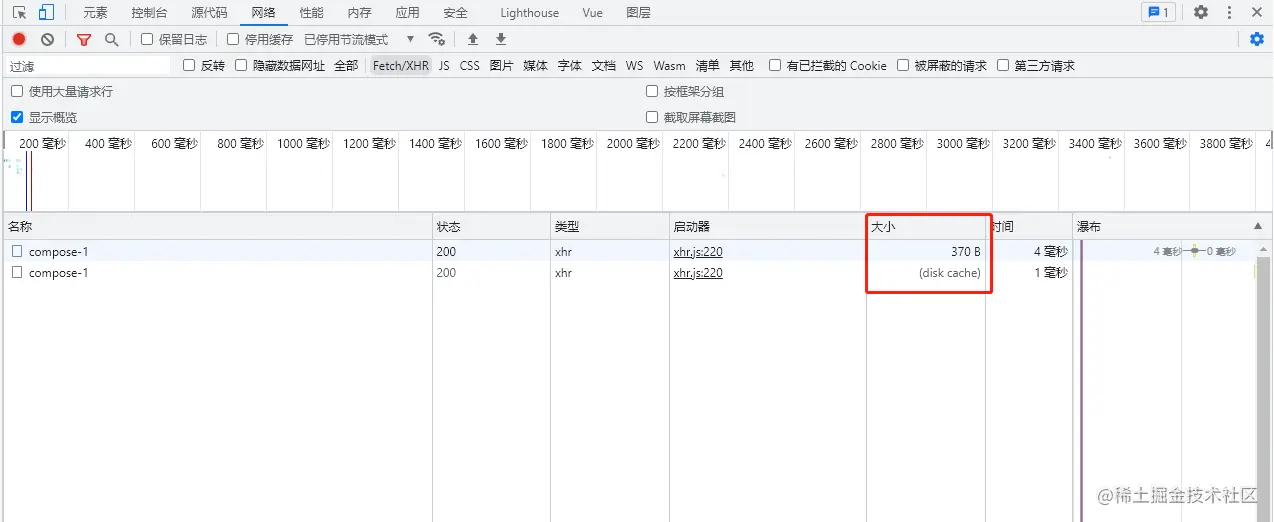
Task: Filter requests by 文档 type
Action: click(604, 66)
